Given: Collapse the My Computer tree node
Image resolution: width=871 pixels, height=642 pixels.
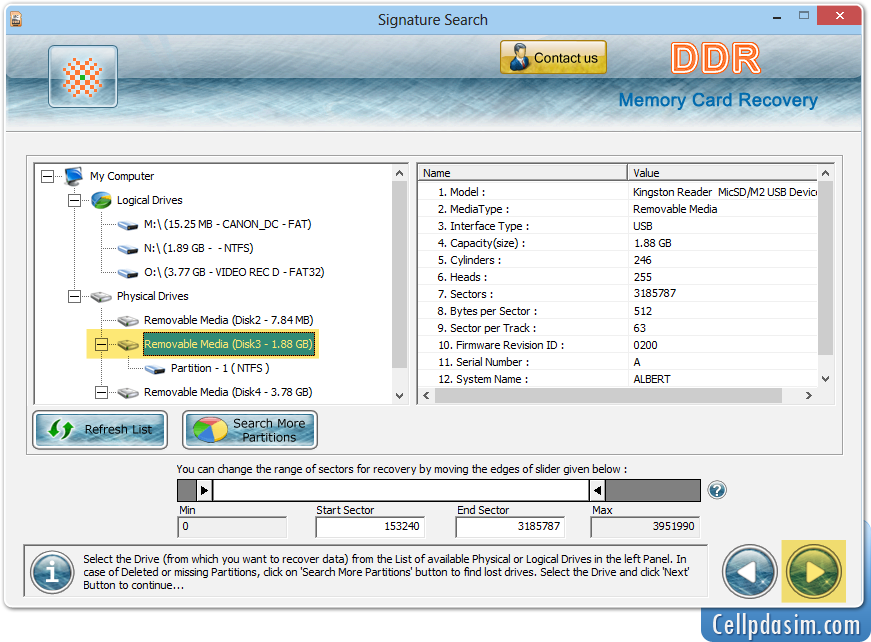Looking at the screenshot, I should (48, 177).
